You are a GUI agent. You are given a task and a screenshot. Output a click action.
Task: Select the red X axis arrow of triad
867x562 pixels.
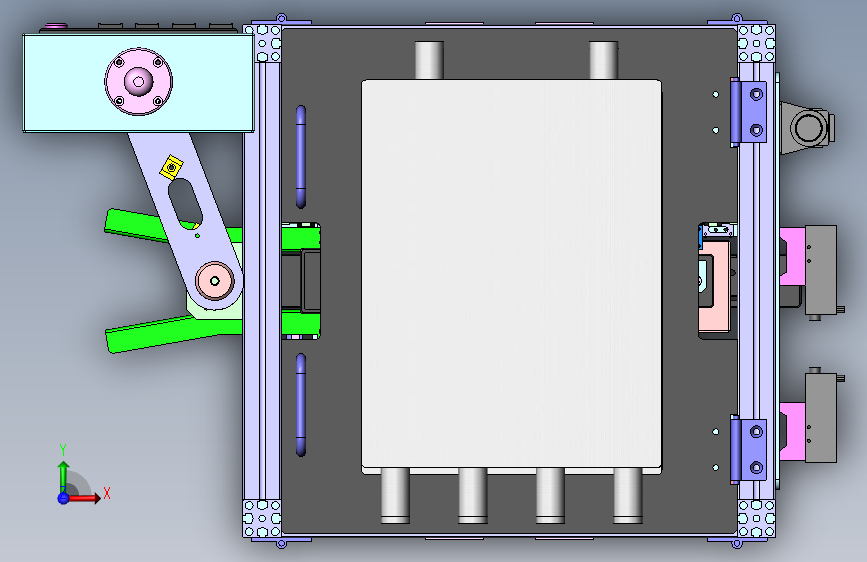pos(84,498)
